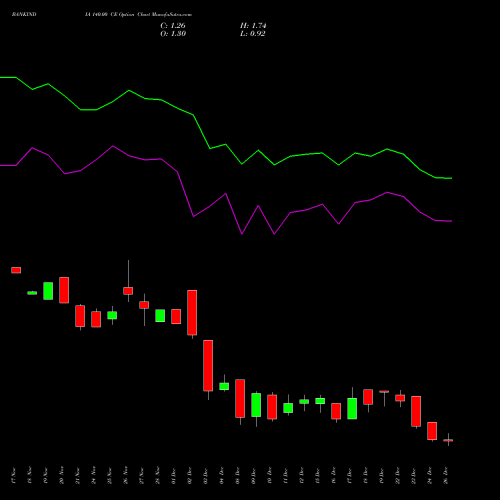
Task: Click the low value L: 0.92
Action: (253, 34)
